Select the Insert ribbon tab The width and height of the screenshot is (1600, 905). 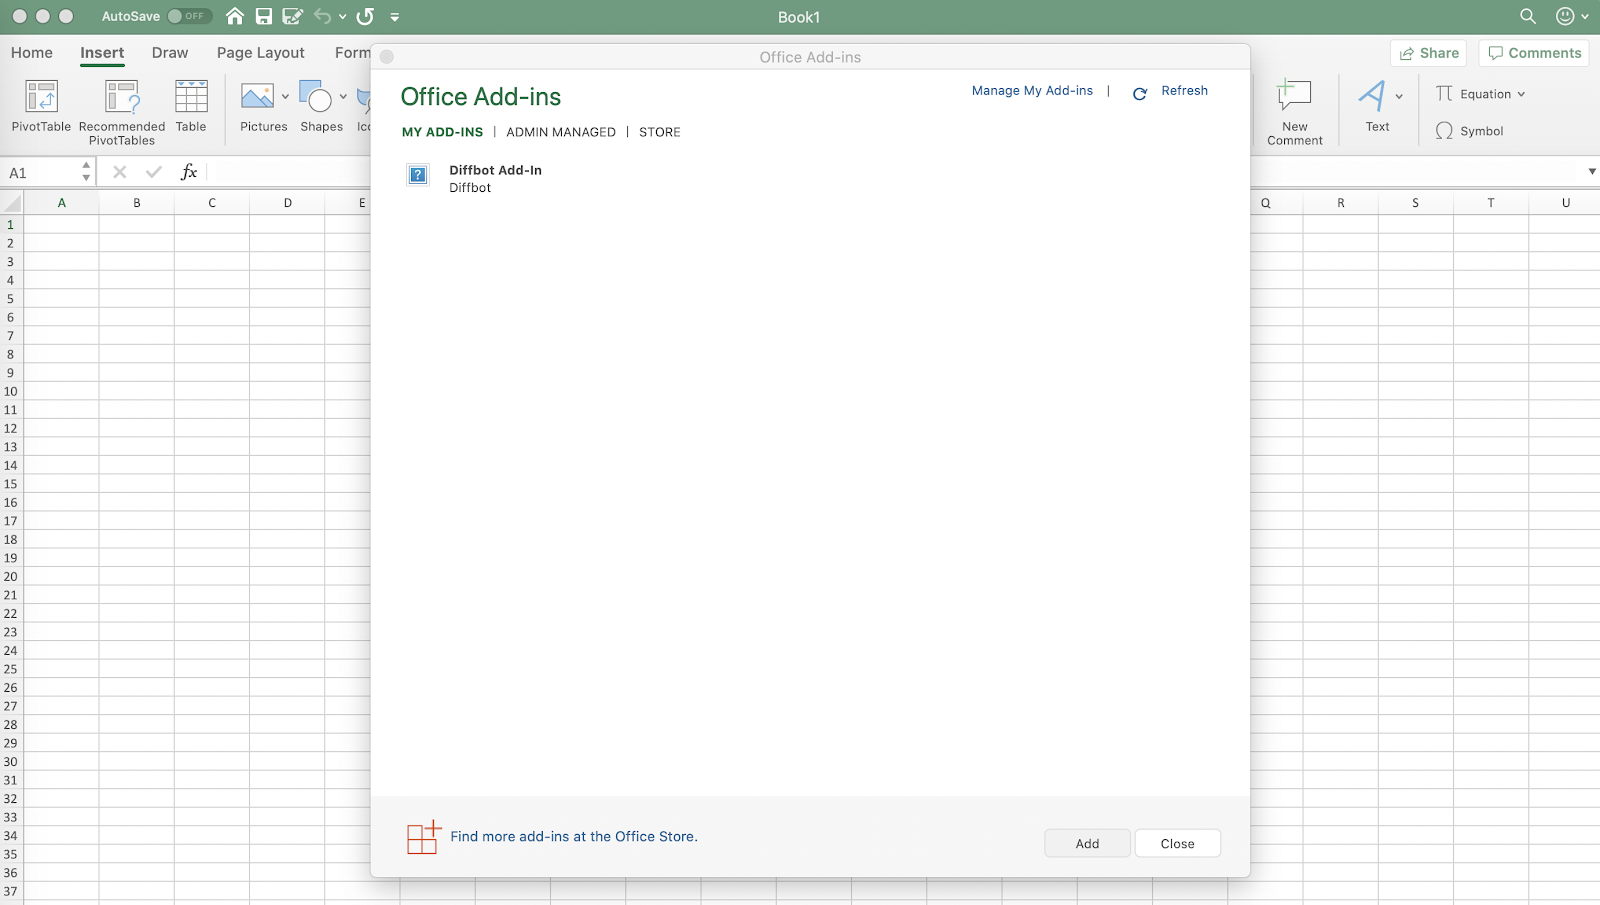(102, 53)
